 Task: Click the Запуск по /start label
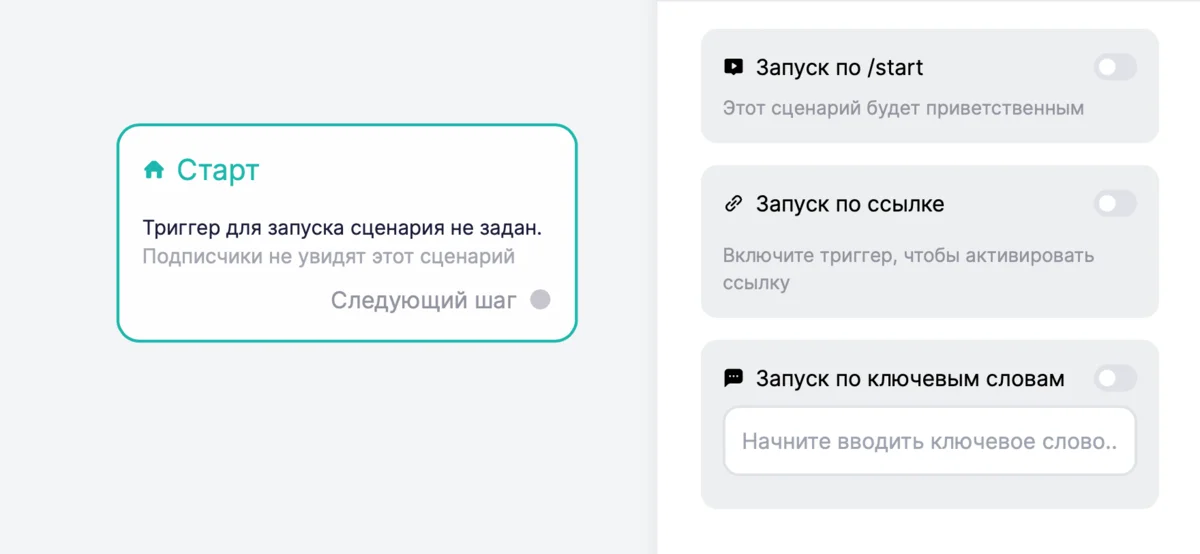click(x=840, y=68)
